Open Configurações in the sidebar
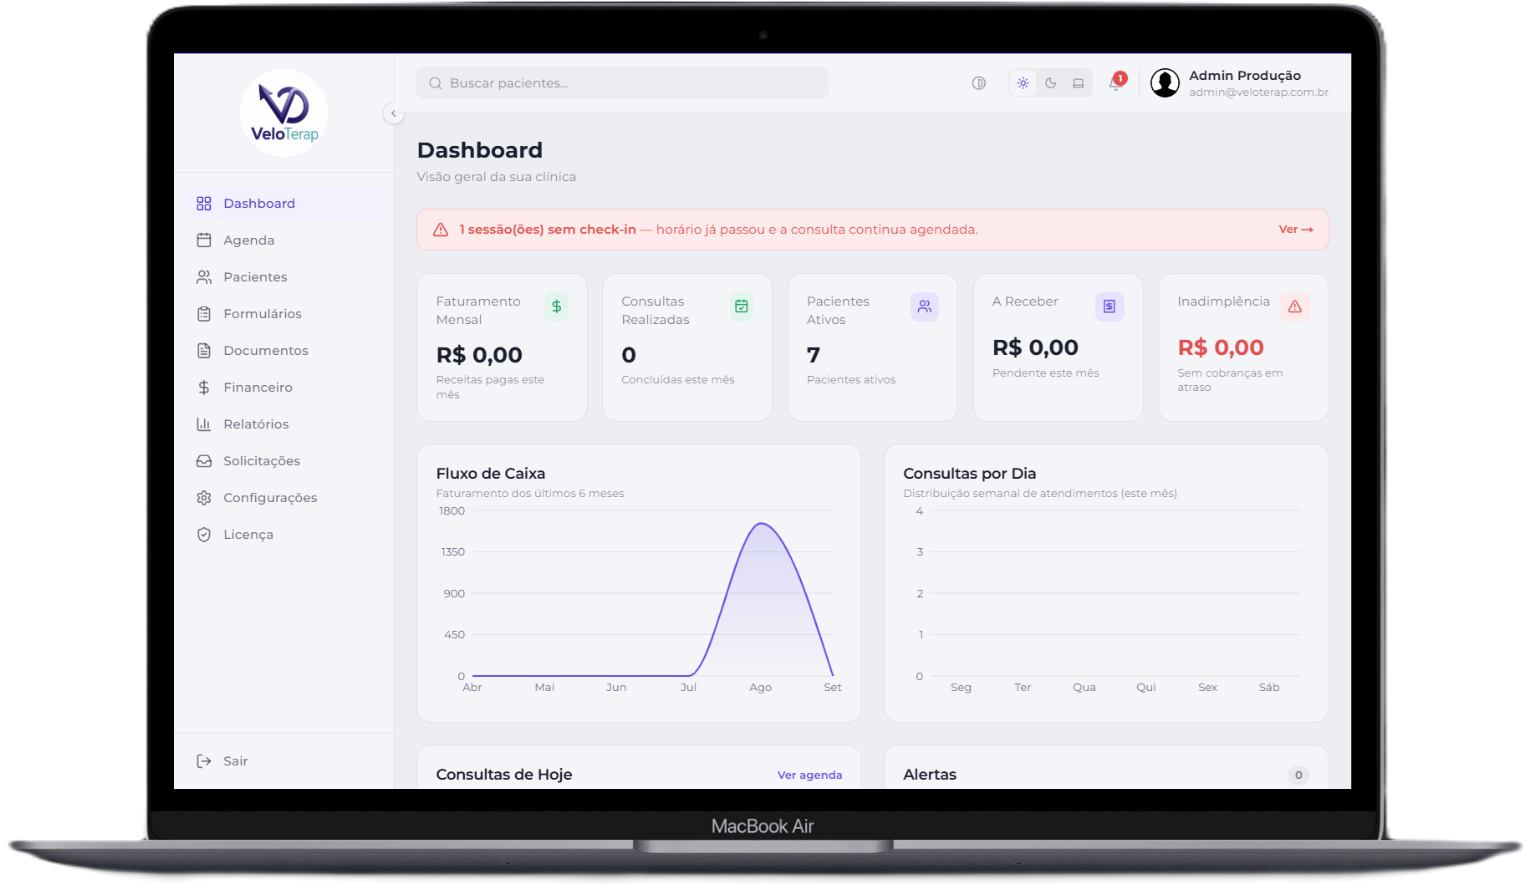 [285, 498]
